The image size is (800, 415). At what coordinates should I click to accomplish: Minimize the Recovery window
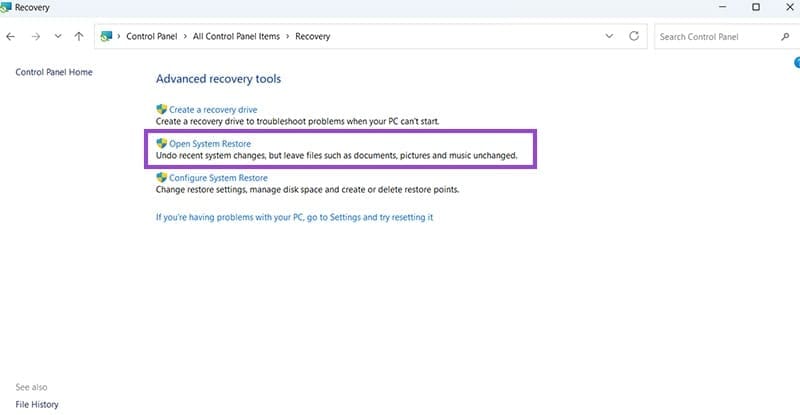pyautogui.click(x=722, y=7)
